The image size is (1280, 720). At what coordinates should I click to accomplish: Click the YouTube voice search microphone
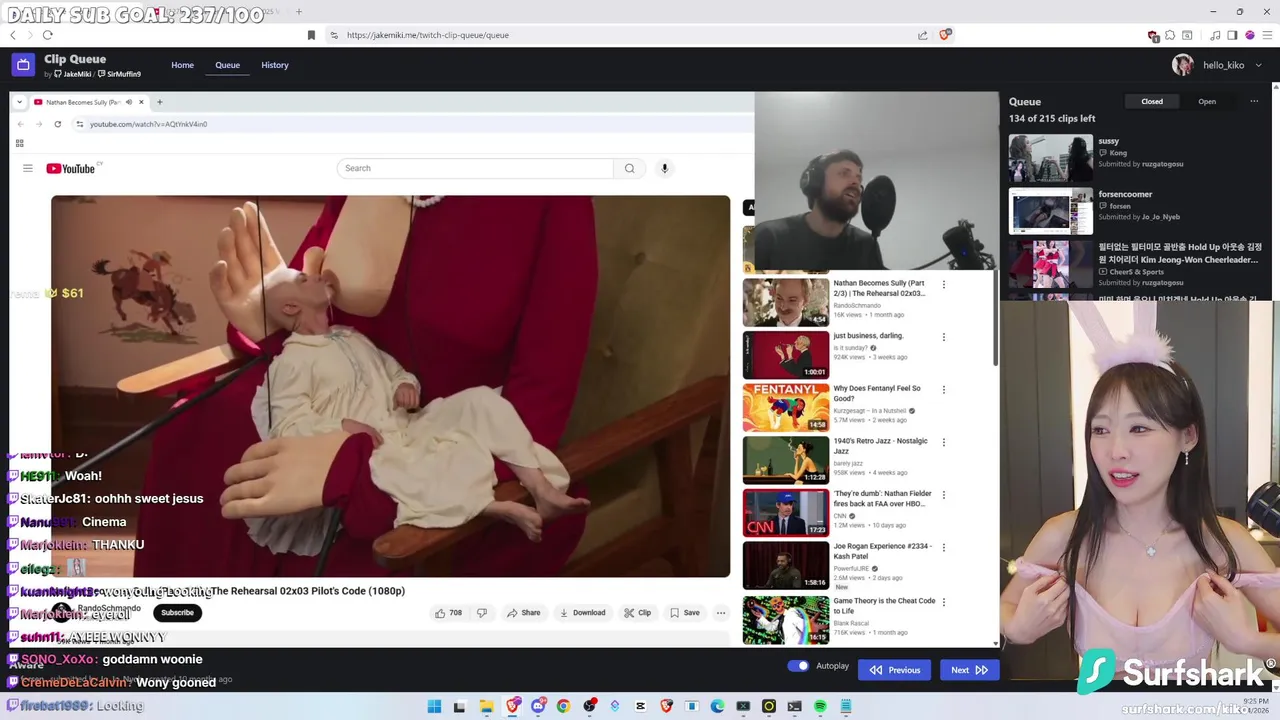(x=664, y=168)
